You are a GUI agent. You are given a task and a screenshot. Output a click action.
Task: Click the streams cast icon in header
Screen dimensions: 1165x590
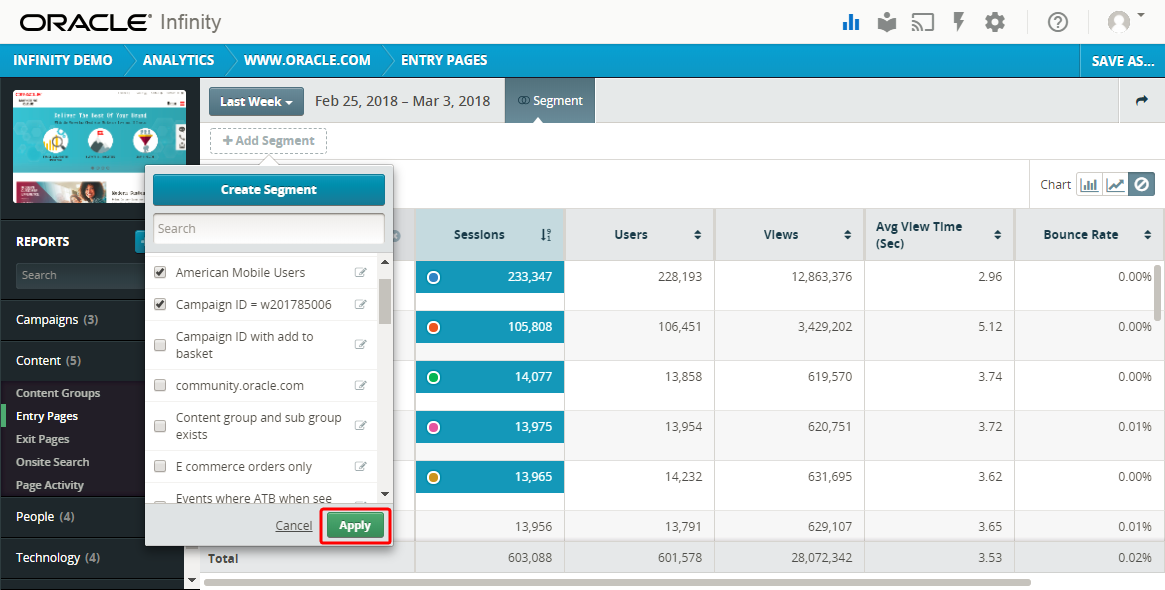pyautogui.click(x=922, y=22)
